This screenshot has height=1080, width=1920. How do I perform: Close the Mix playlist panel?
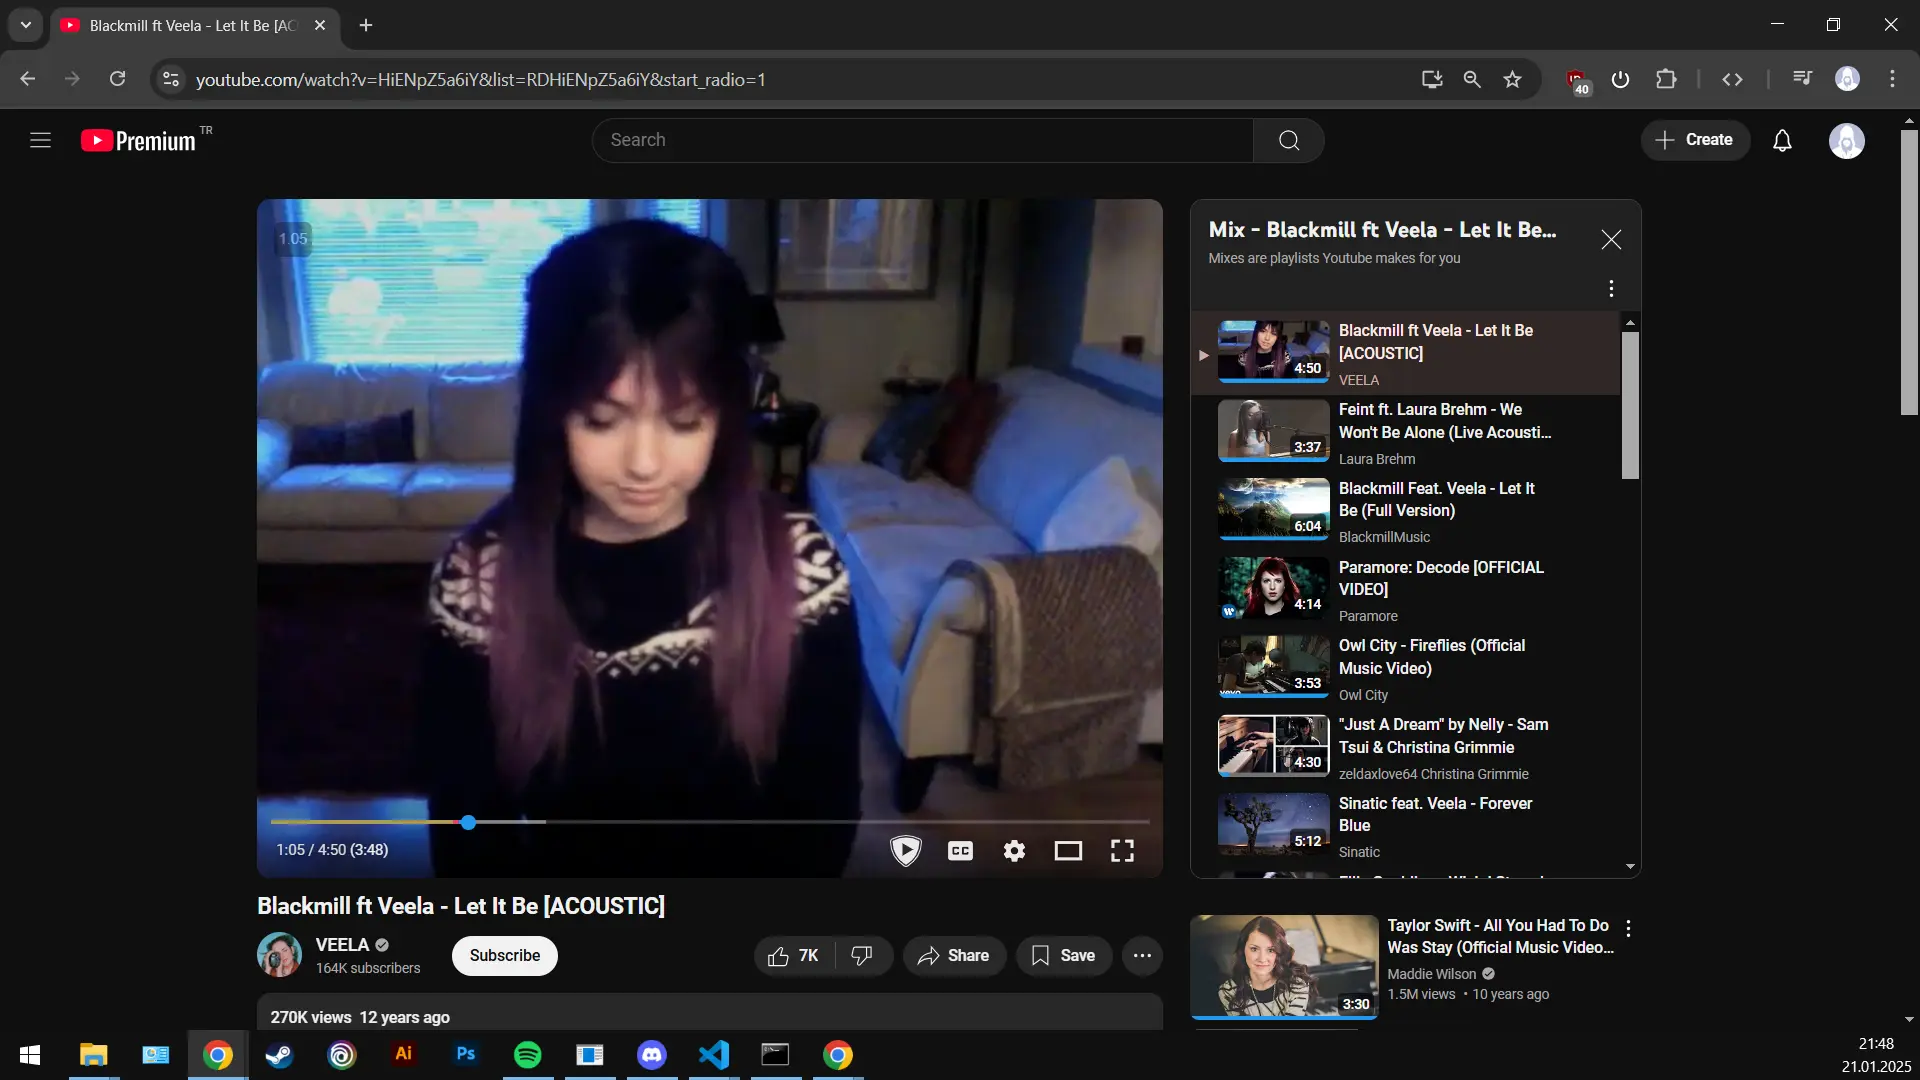[x=1611, y=240]
